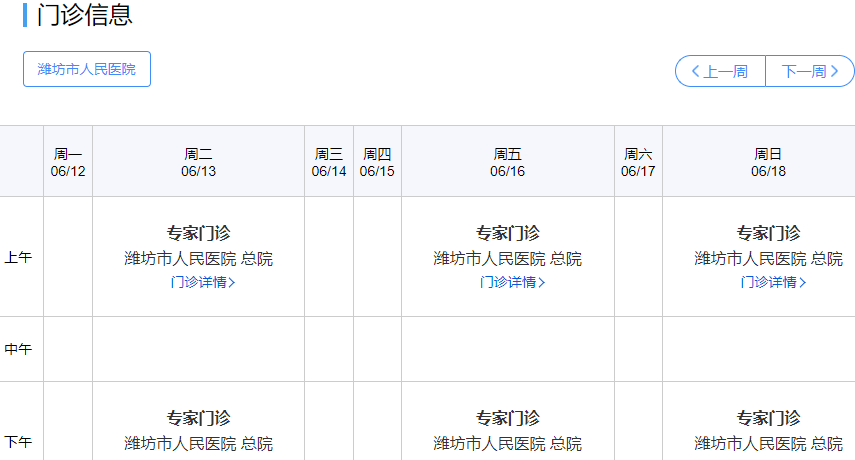This screenshot has height=460, width=855.
Task: Select the 周三 06/14 column header
Action: (x=329, y=162)
